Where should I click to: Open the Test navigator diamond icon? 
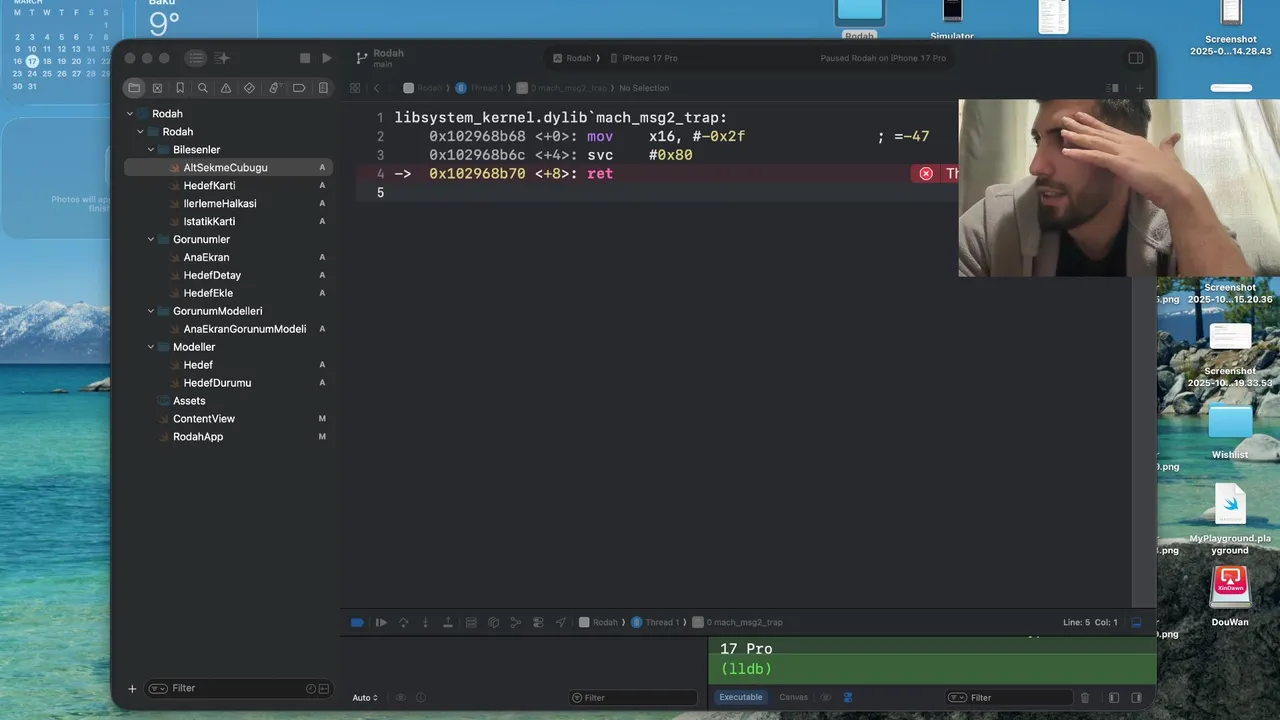[250, 88]
